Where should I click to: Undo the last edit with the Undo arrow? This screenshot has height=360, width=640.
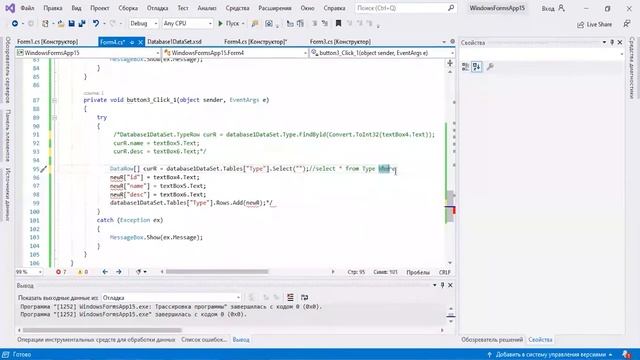(x=96, y=24)
